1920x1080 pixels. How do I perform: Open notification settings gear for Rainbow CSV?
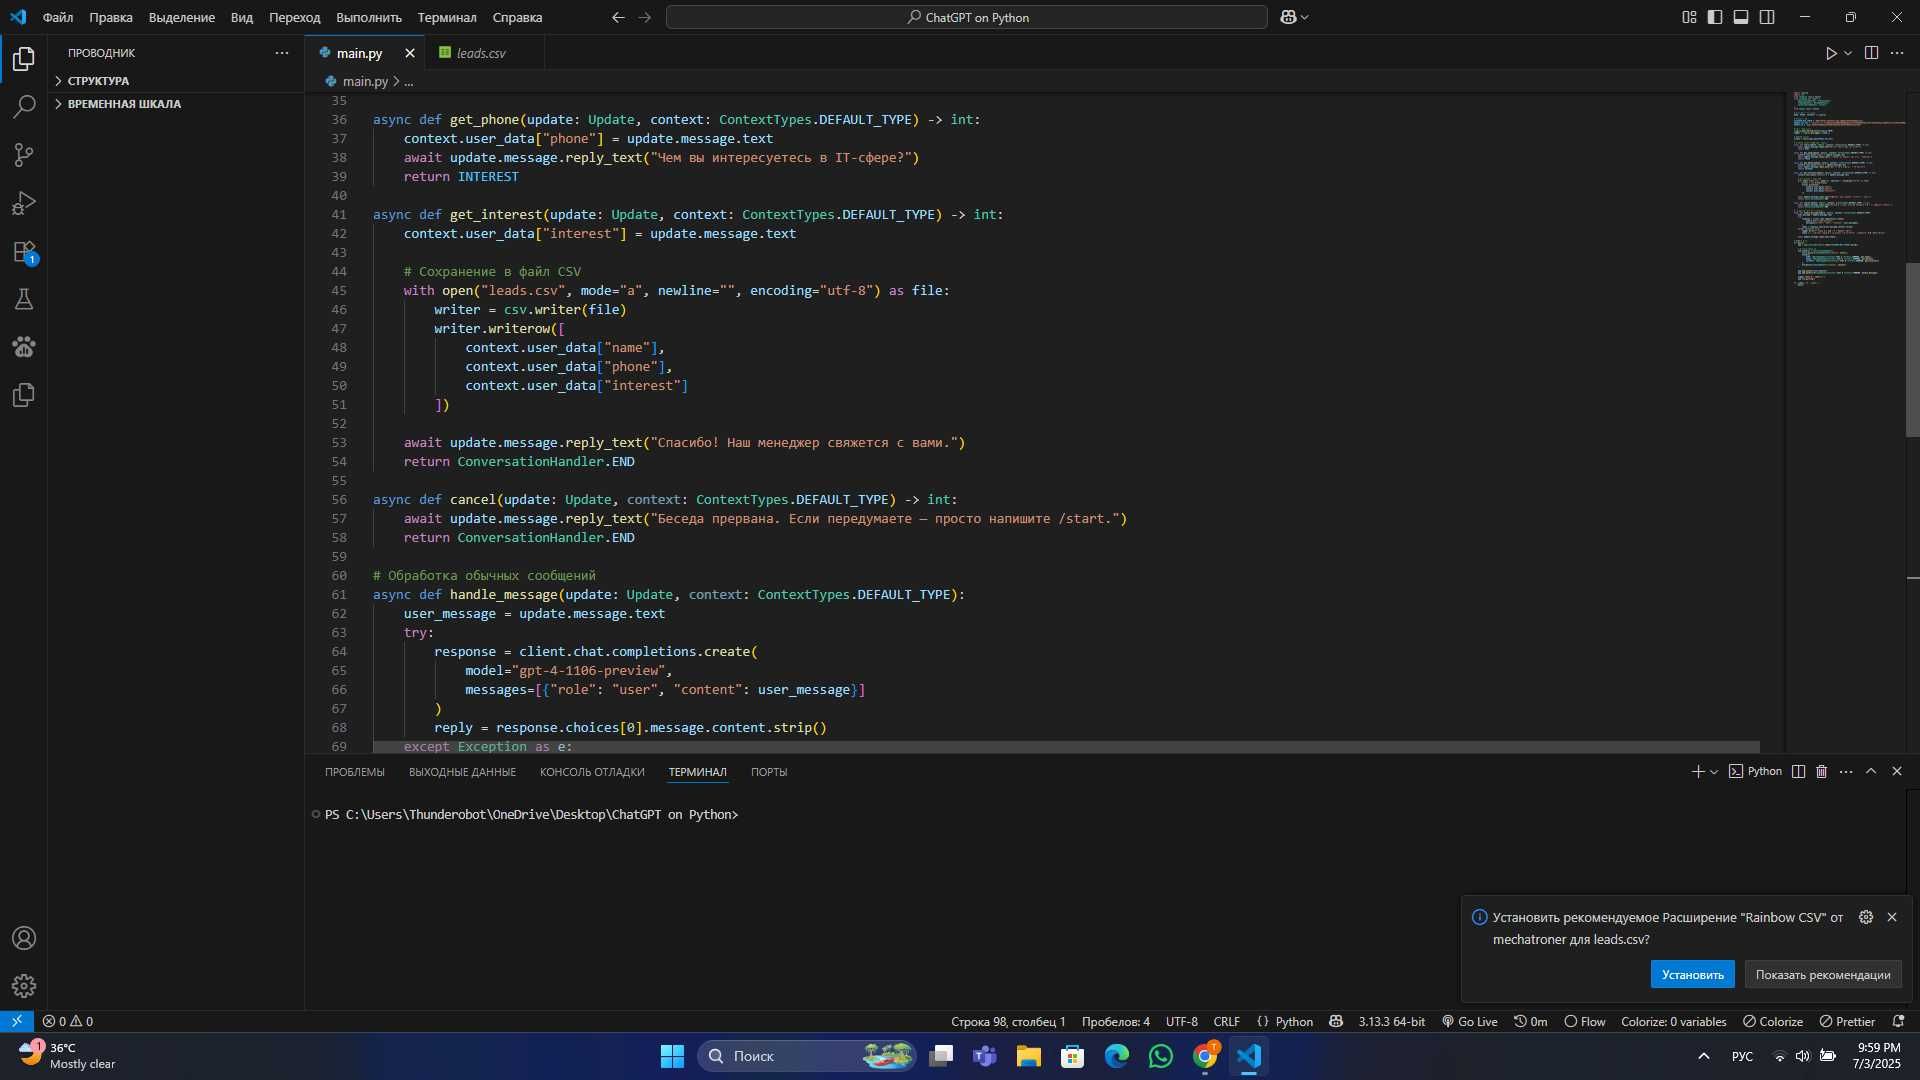pyautogui.click(x=1866, y=917)
